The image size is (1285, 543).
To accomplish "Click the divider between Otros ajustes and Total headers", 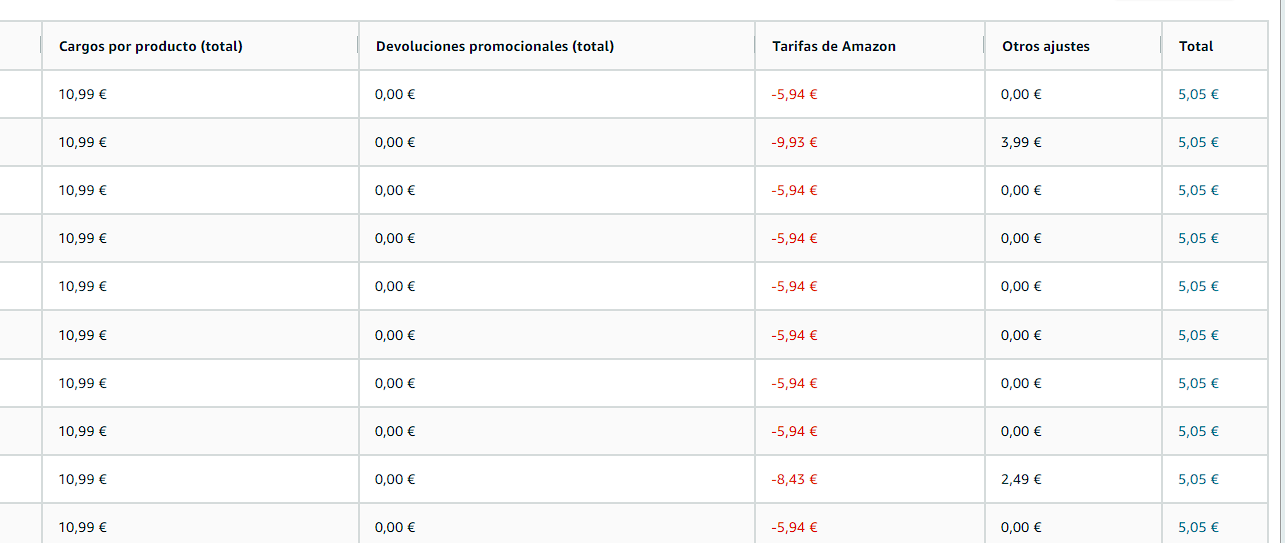I will 1161,45.
